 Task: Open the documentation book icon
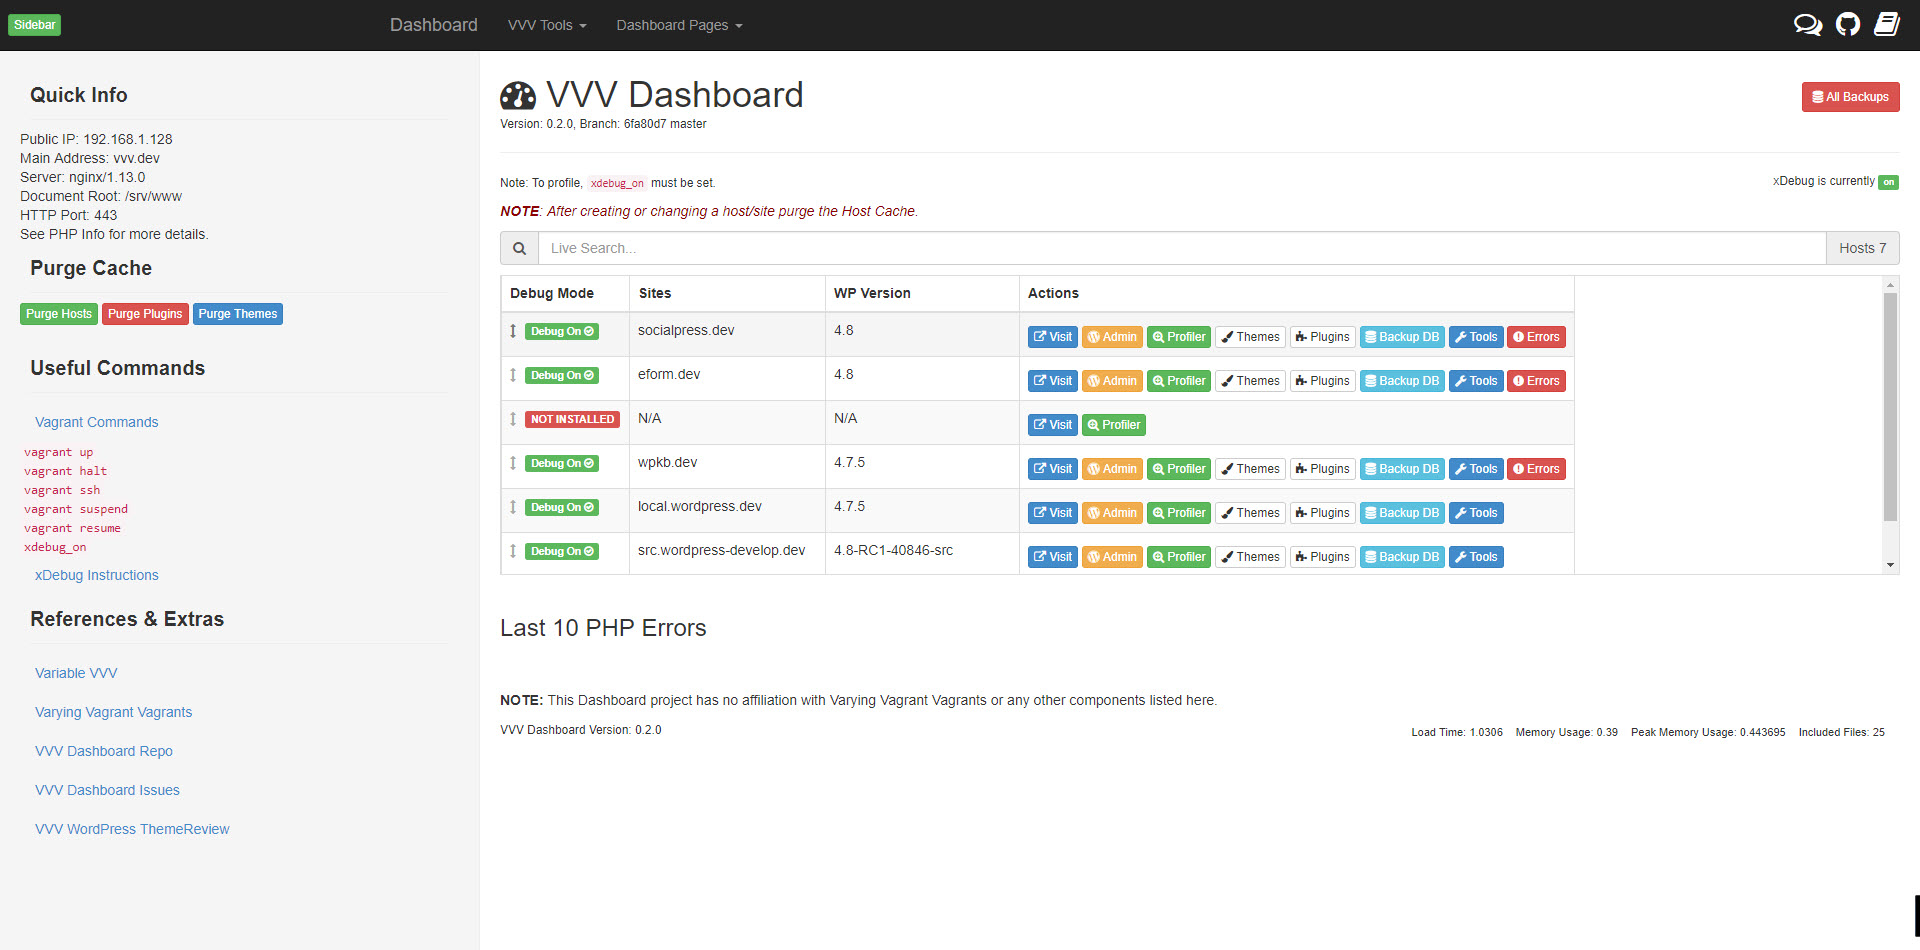pos(1887,25)
